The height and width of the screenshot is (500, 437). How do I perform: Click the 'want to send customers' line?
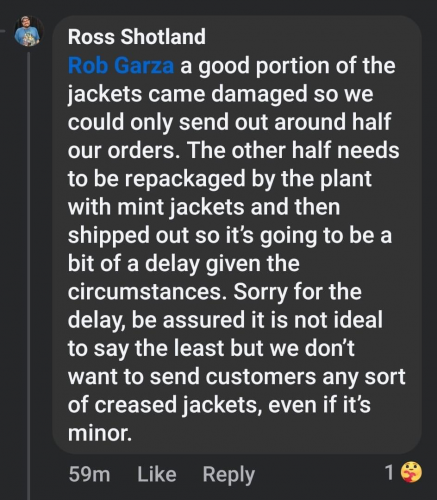click(192, 377)
